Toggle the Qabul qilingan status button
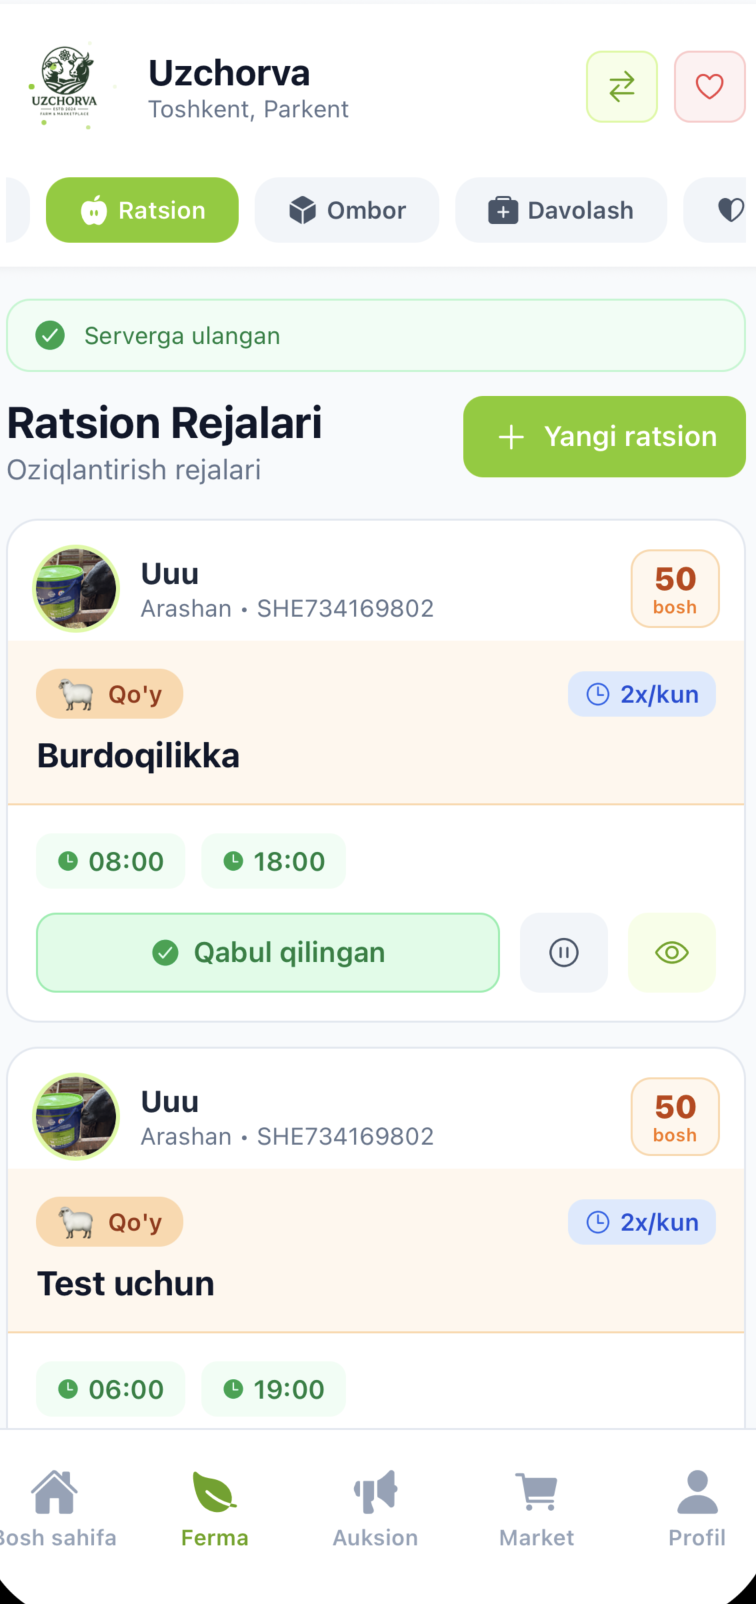 click(268, 953)
